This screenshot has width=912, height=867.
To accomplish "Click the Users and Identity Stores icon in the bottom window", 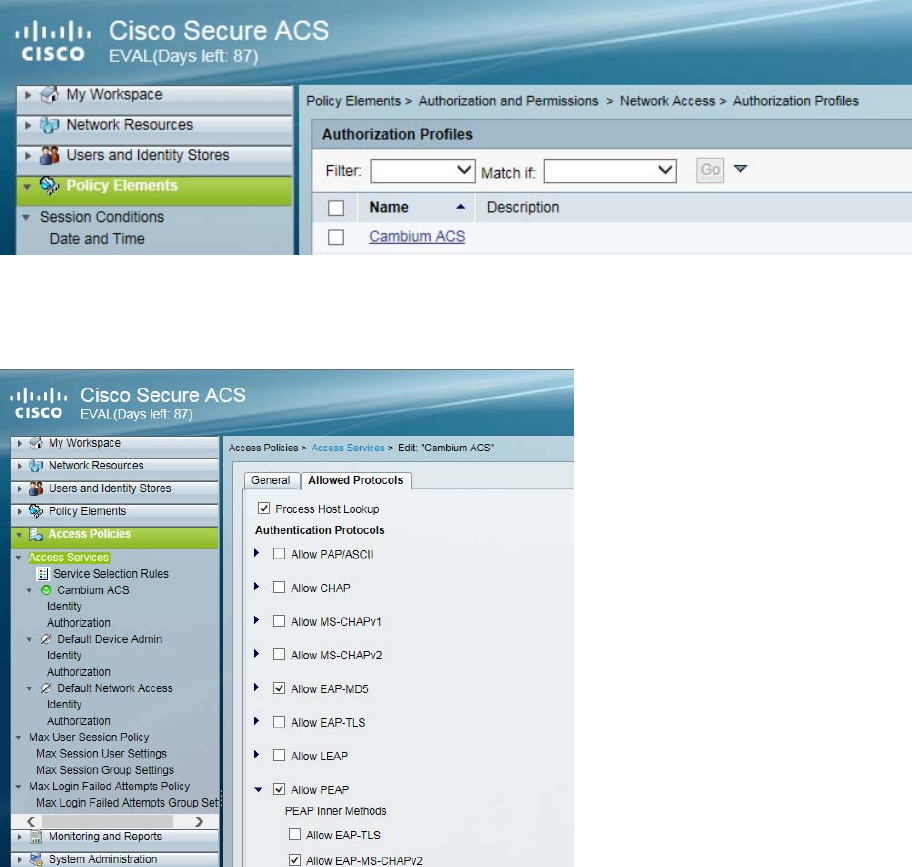I will [36, 488].
